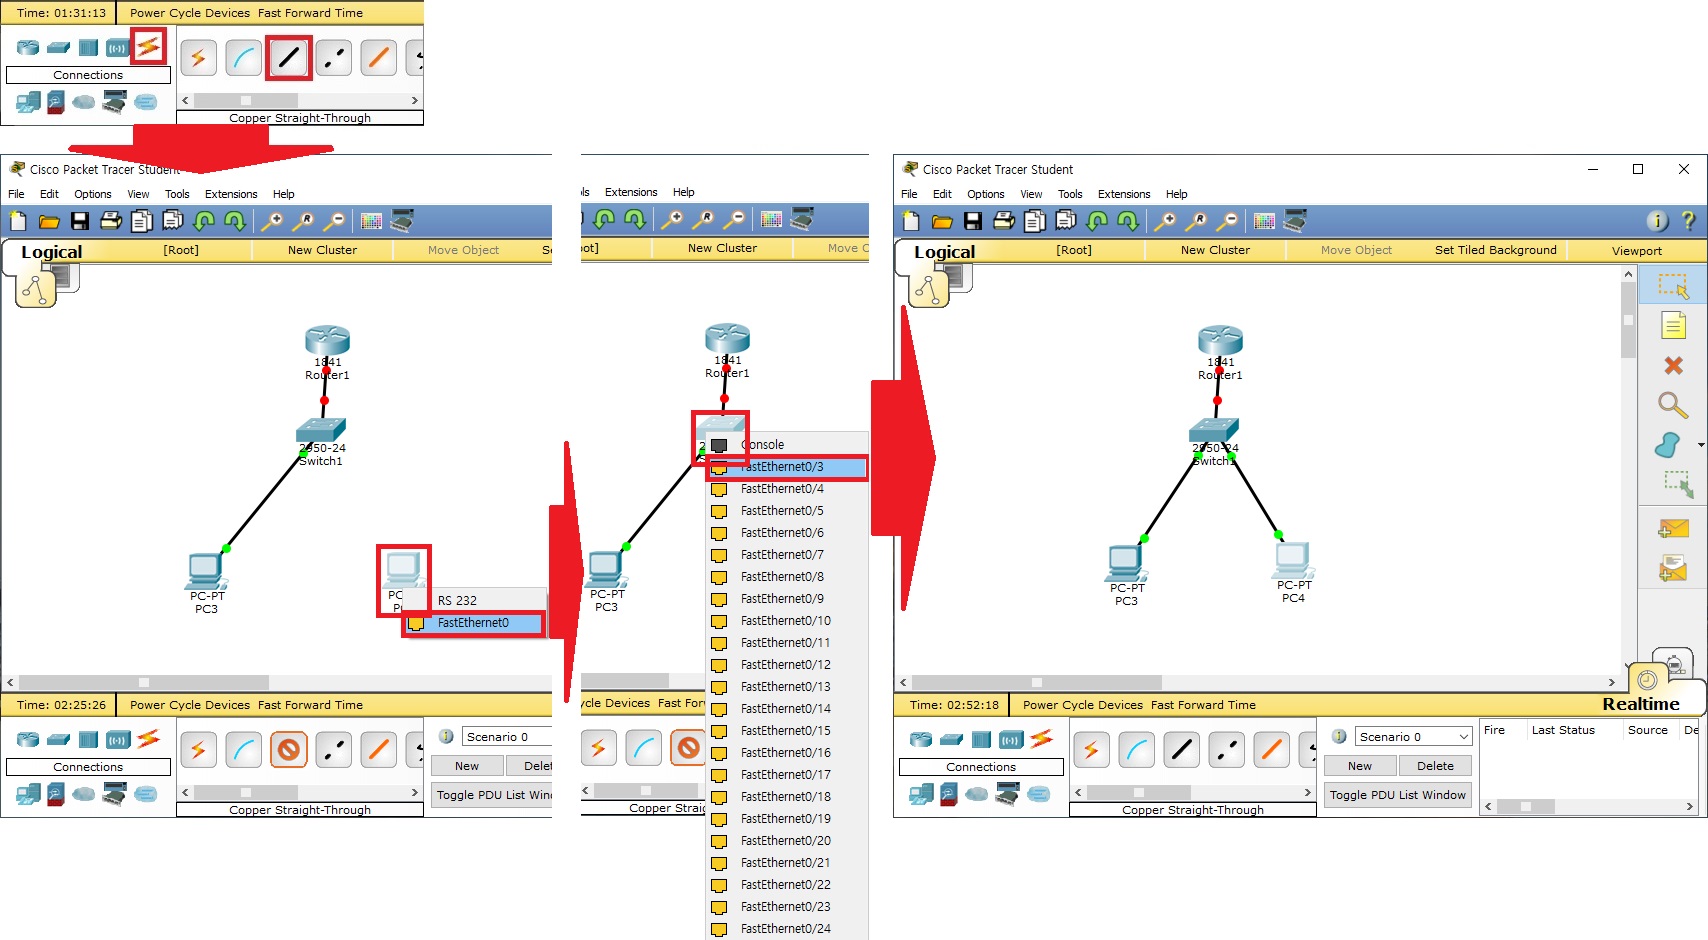Open the drawing palette in the 02:52:18 window
This screenshot has width=1708, height=940.
click(1264, 221)
